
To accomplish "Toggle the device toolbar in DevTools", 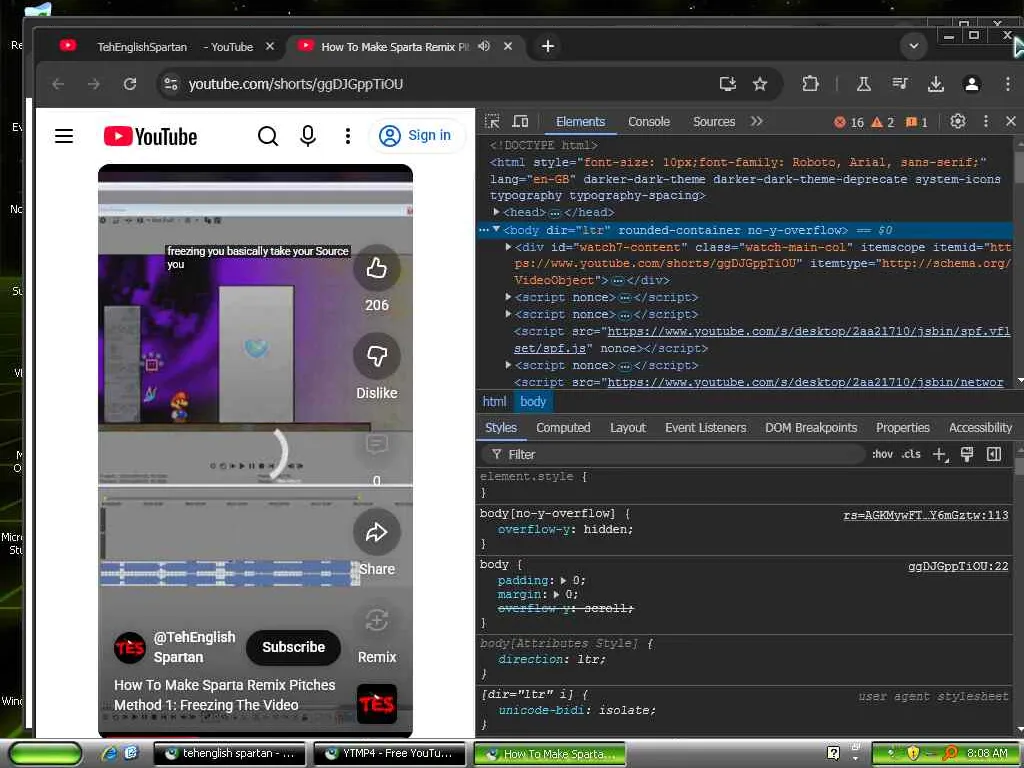I will [x=520, y=121].
